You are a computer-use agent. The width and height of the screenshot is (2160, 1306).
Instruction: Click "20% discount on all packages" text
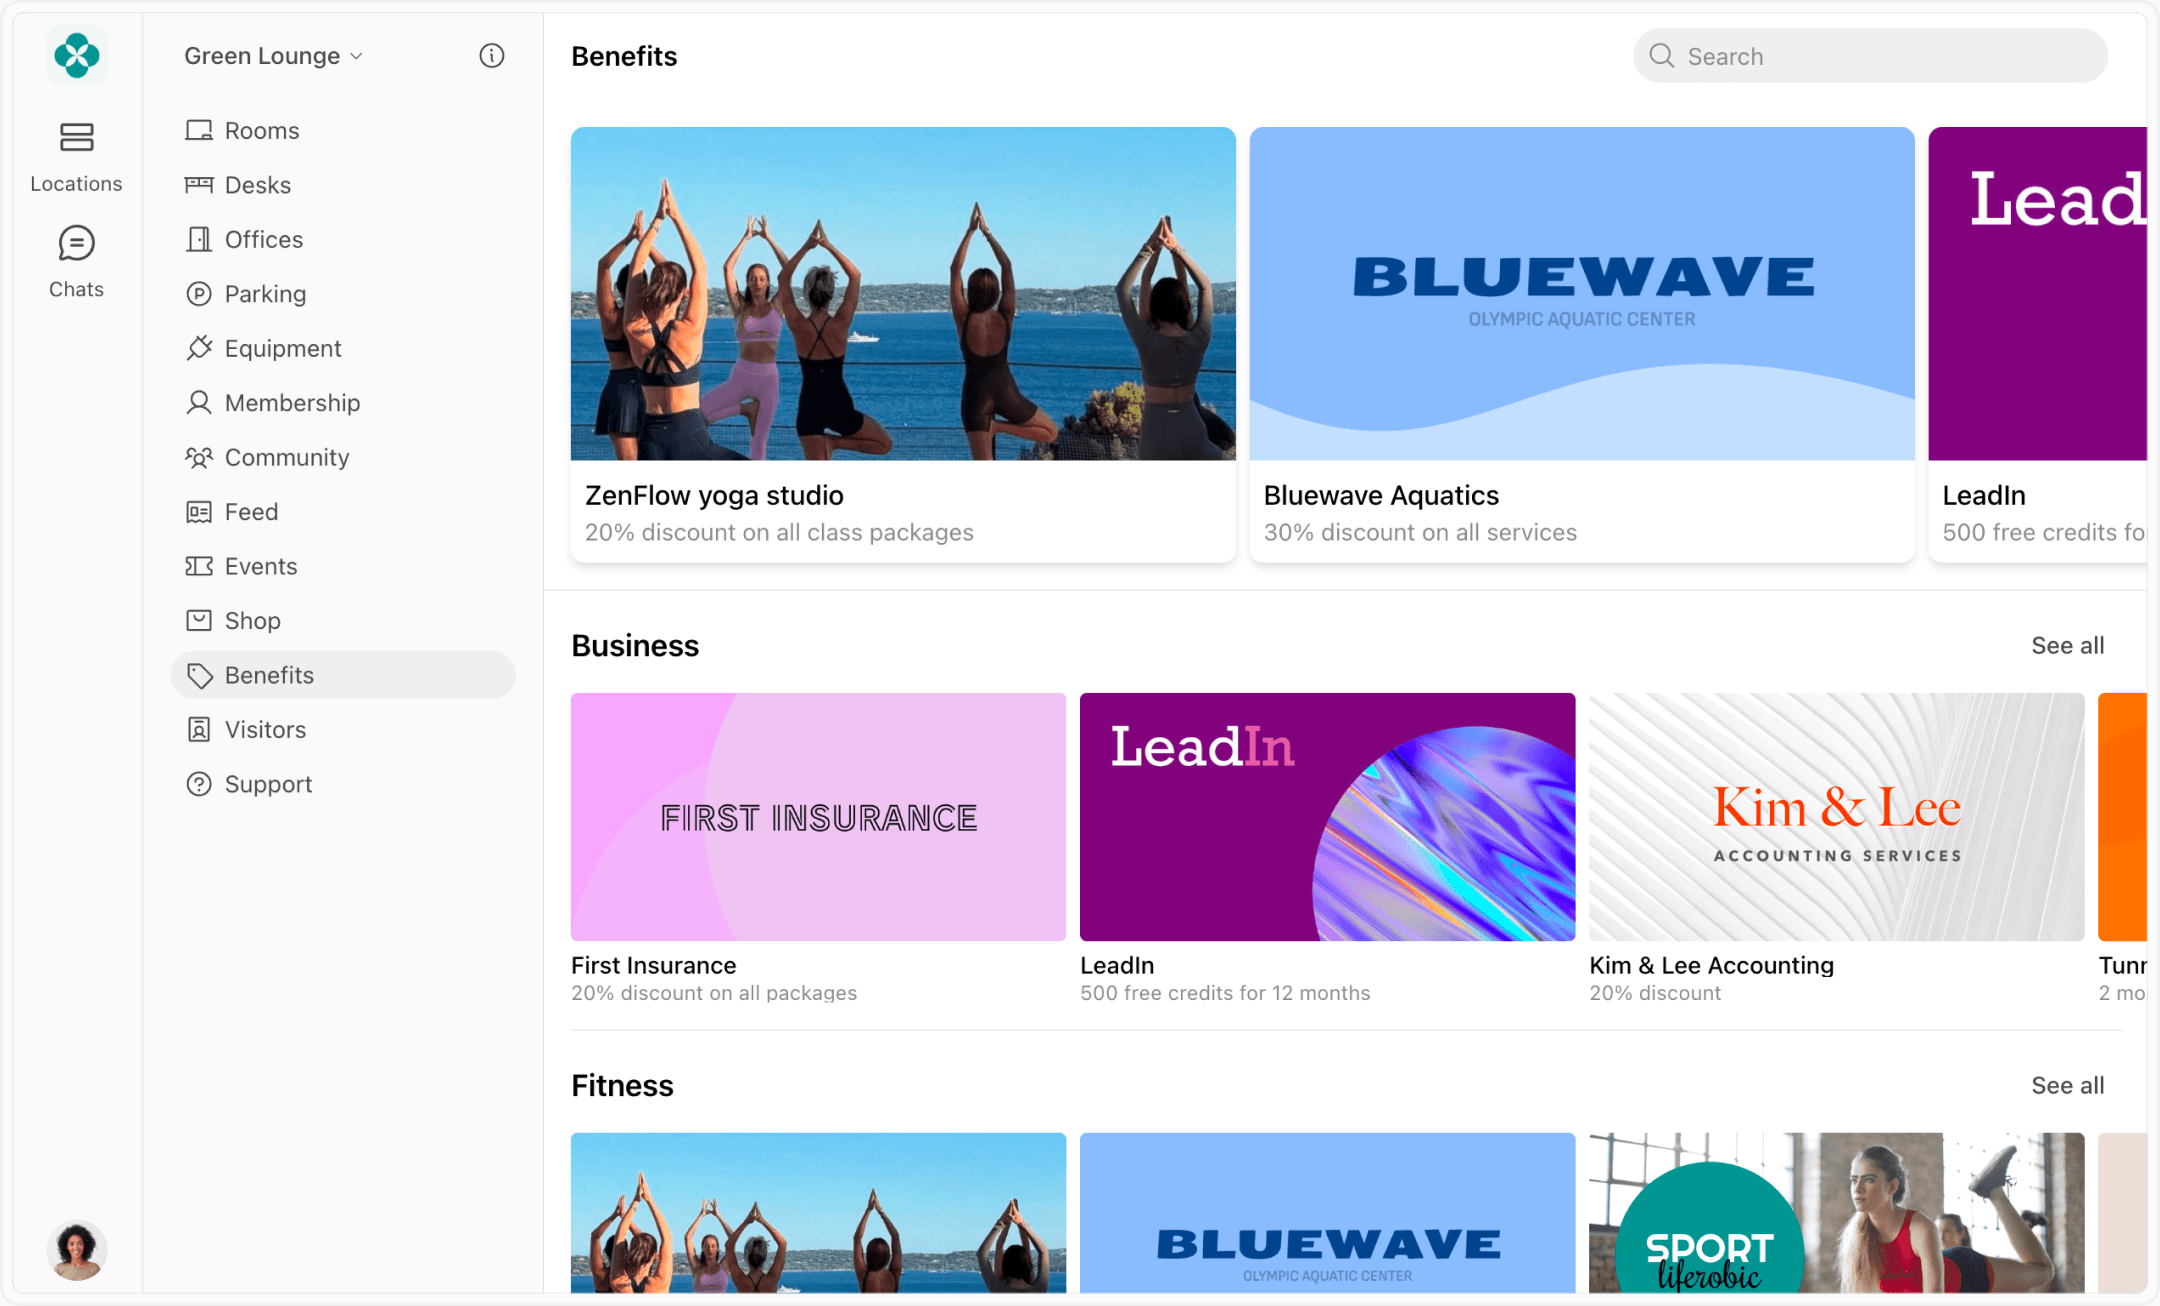pos(714,993)
